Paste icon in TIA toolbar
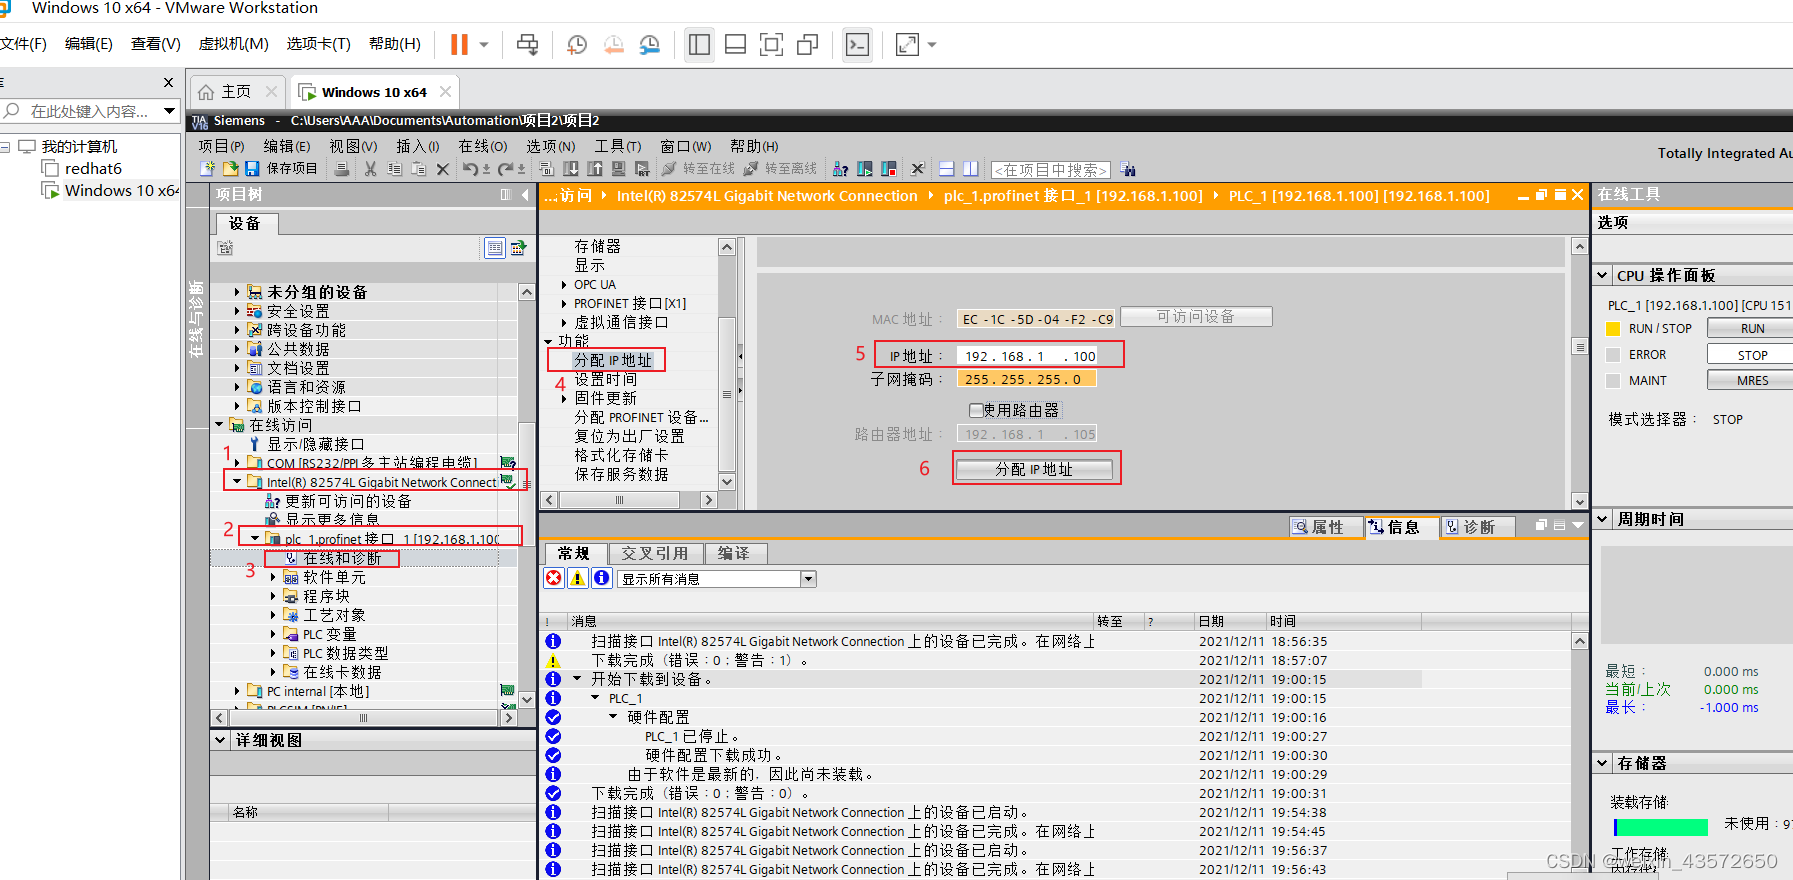Screen dimensions: 1793x880 419,169
